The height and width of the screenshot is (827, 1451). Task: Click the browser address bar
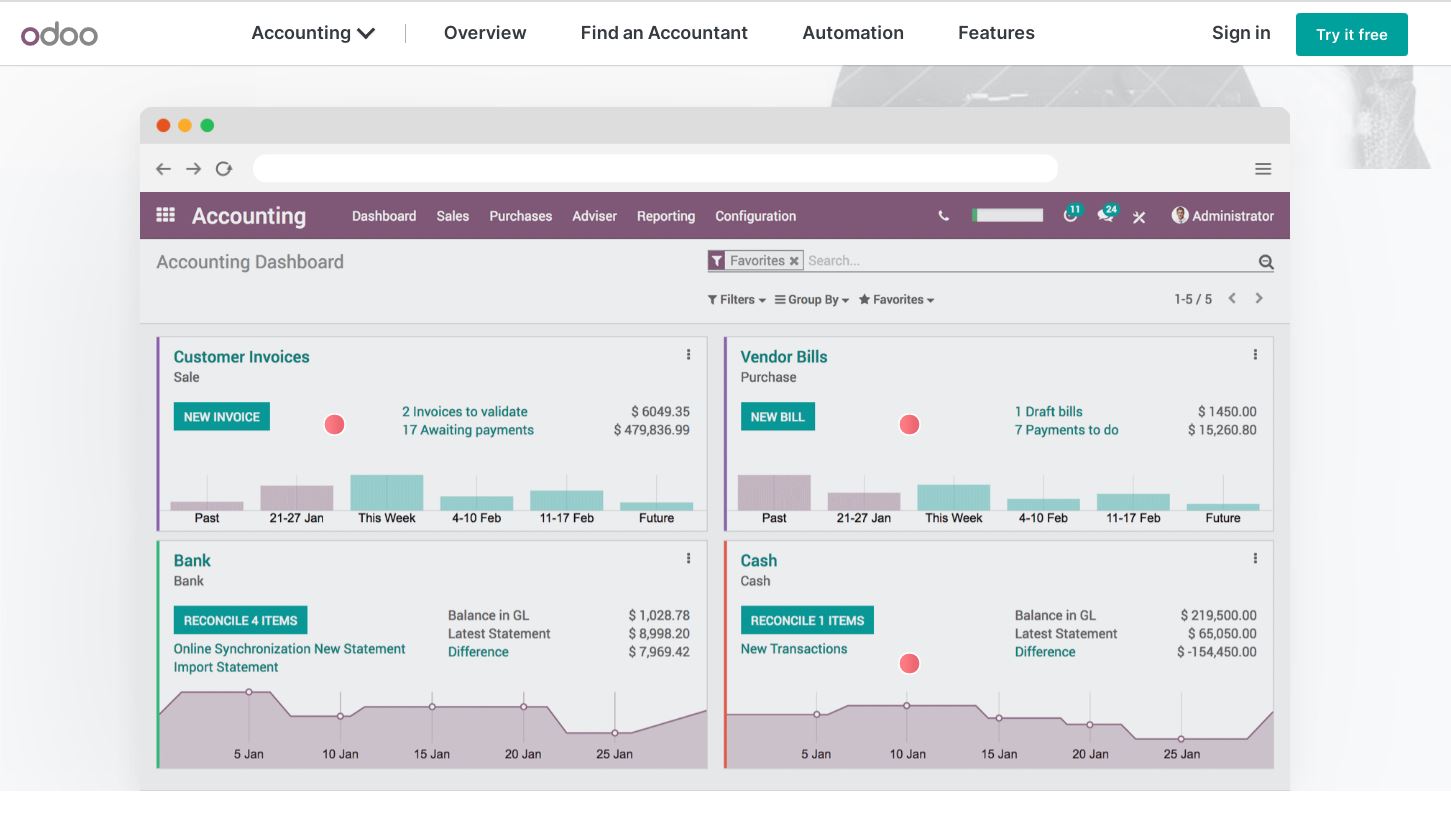655,168
